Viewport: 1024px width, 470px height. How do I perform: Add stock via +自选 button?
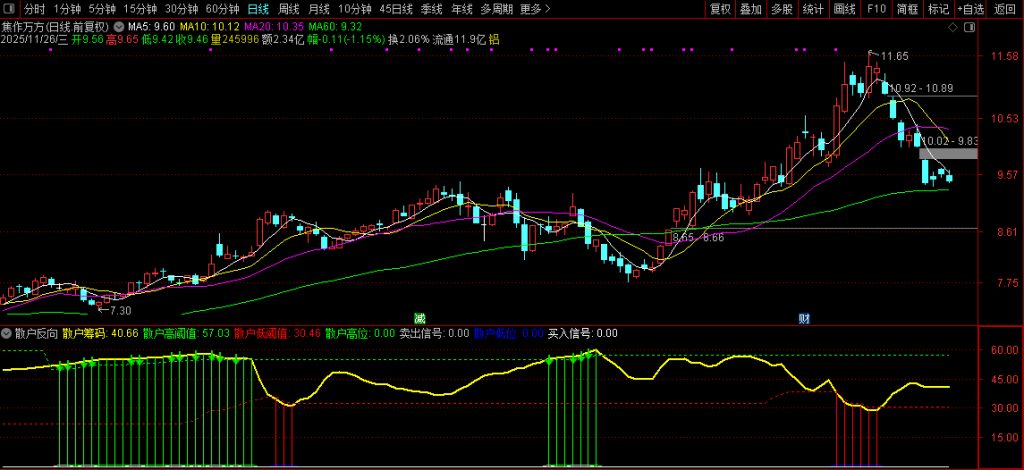coord(969,9)
